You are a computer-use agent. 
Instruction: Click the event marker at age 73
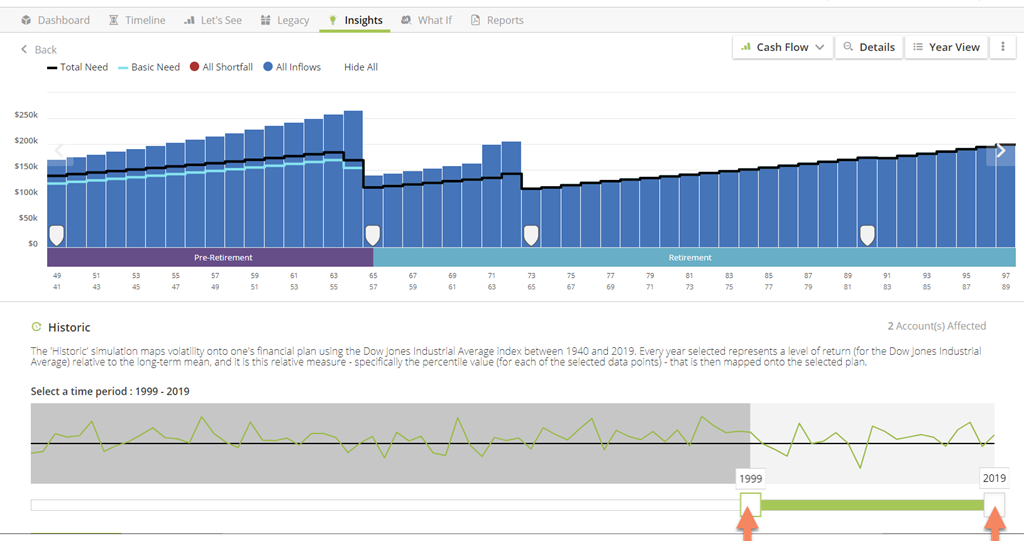531,235
